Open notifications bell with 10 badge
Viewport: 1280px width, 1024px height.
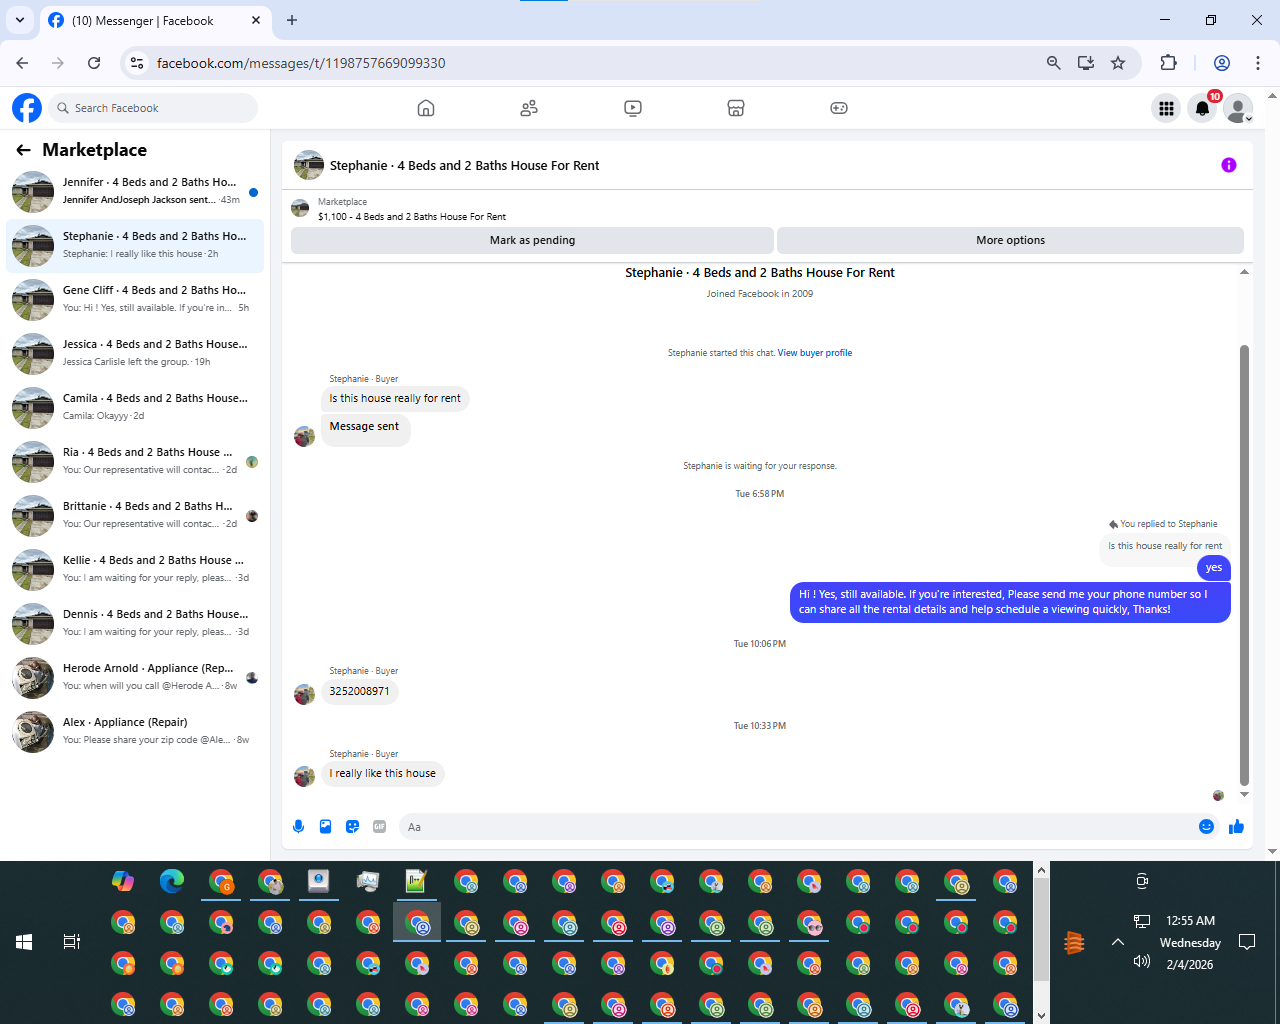(x=1203, y=108)
